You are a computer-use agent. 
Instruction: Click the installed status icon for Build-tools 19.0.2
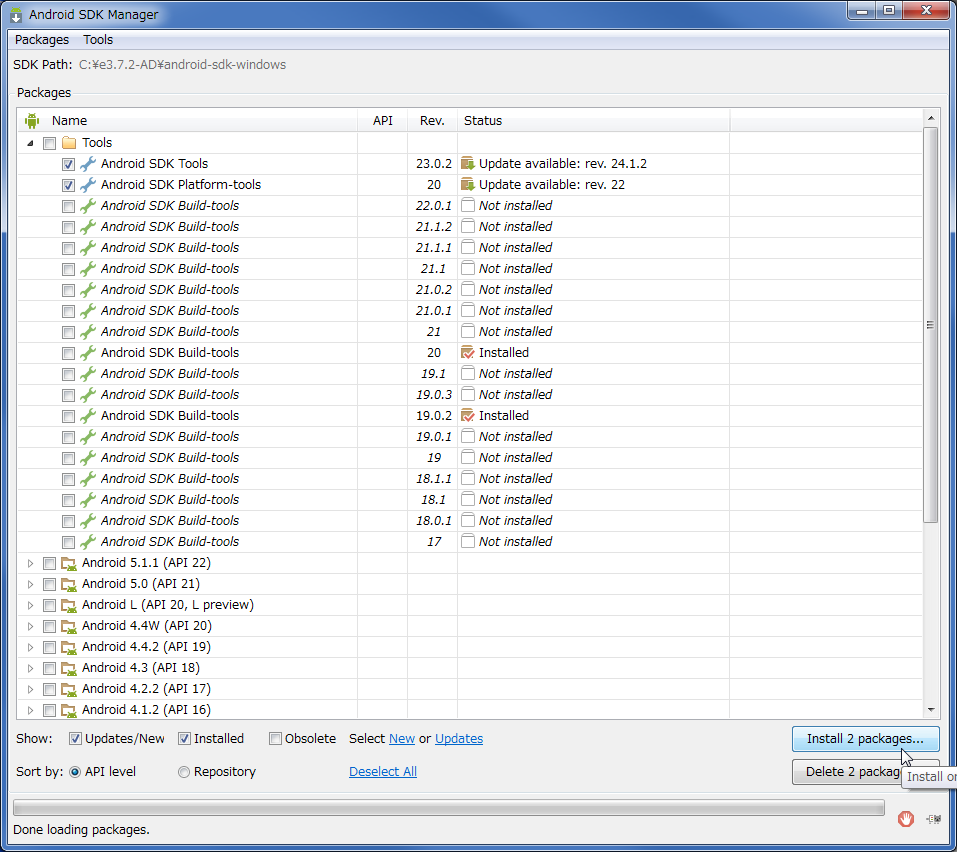tap(468, 416)
